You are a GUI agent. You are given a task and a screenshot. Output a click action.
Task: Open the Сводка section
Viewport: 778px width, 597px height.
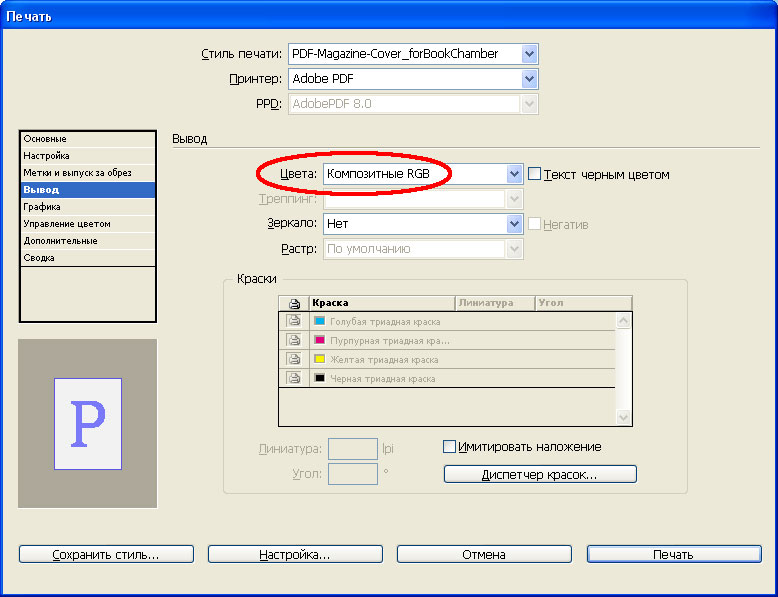click(x=88, y=258)
